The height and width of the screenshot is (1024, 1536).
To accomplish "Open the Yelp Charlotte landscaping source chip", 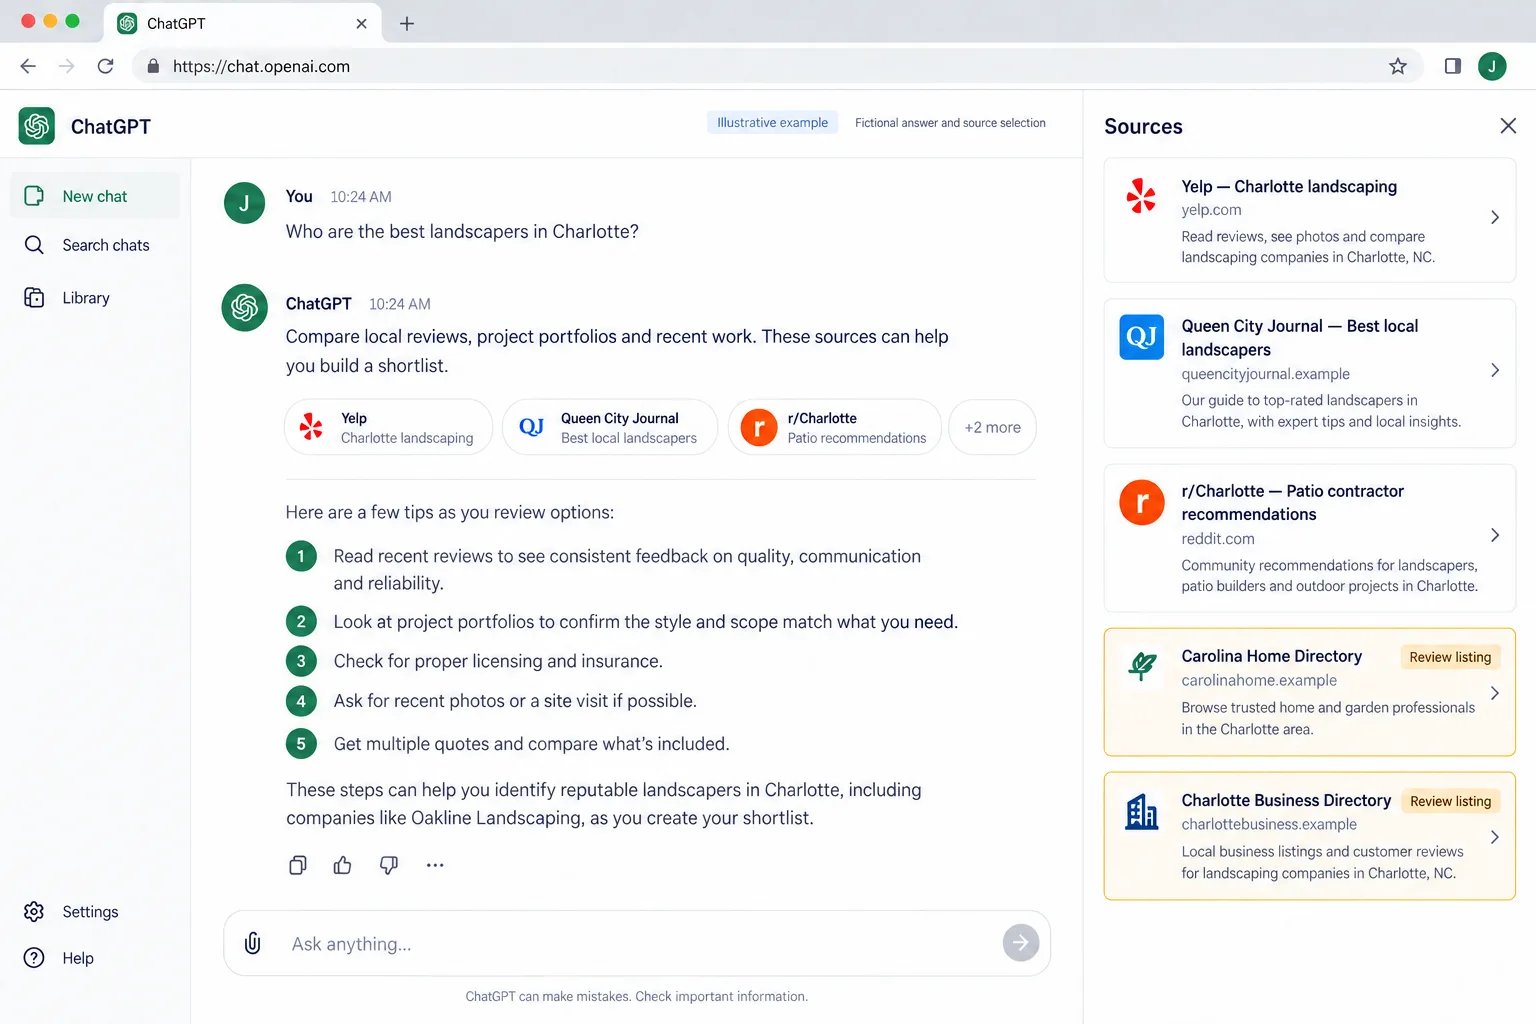I will pos(389,428).
